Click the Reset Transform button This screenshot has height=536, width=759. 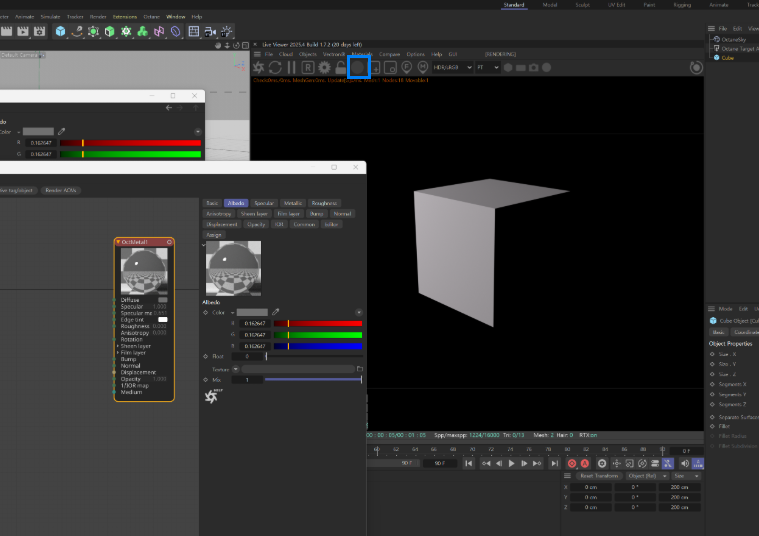coord(600,475)
